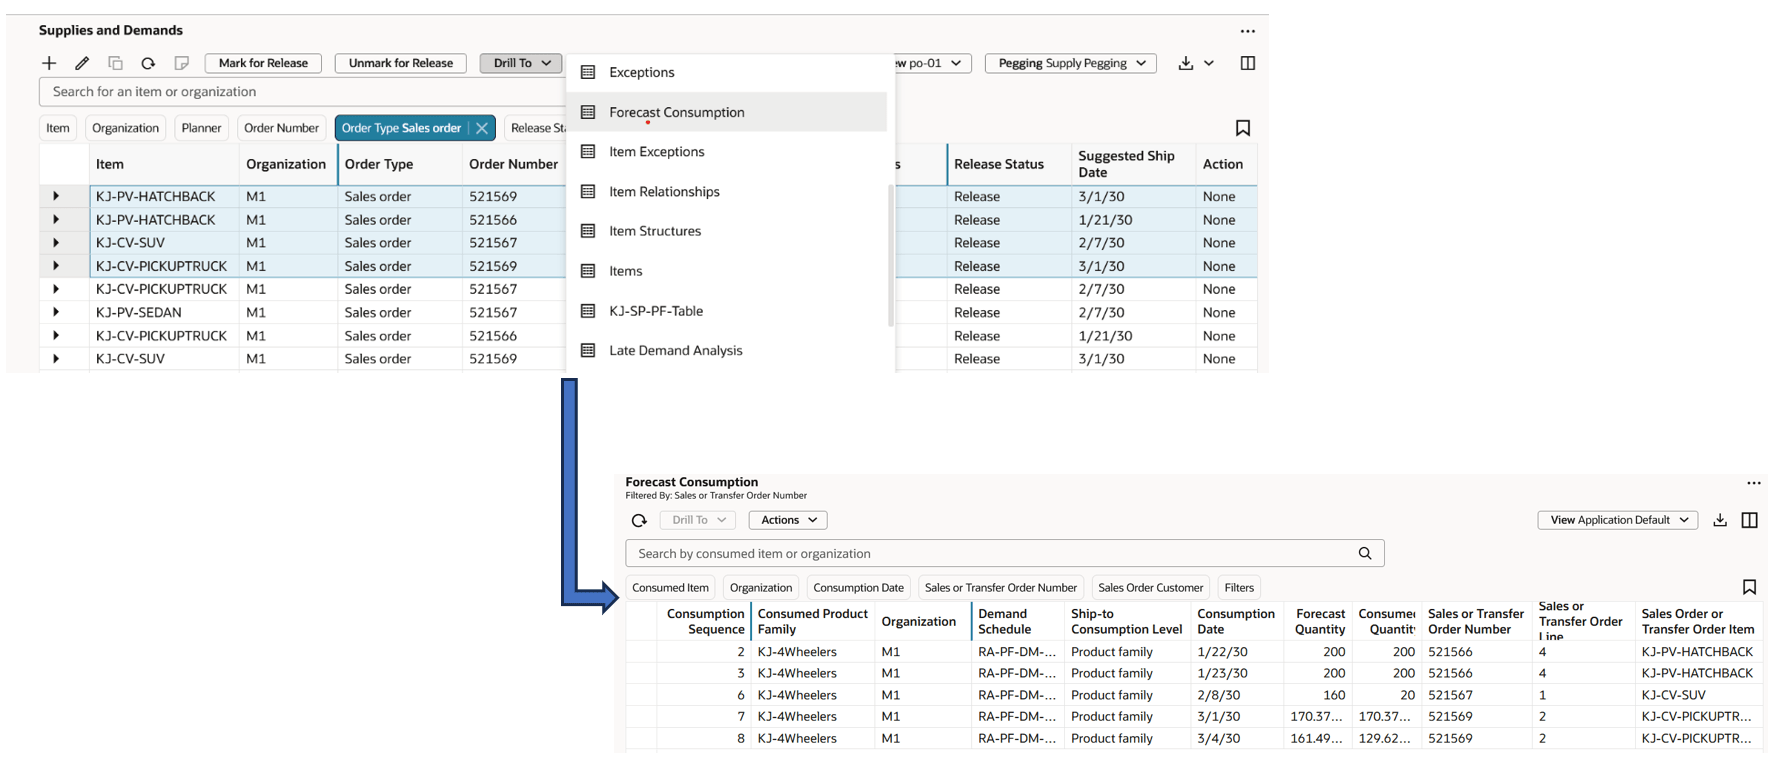This screenshot has height=763, width=1786.
Task: Click the export download icon in Supplies and Demands
Action: 1185,63
